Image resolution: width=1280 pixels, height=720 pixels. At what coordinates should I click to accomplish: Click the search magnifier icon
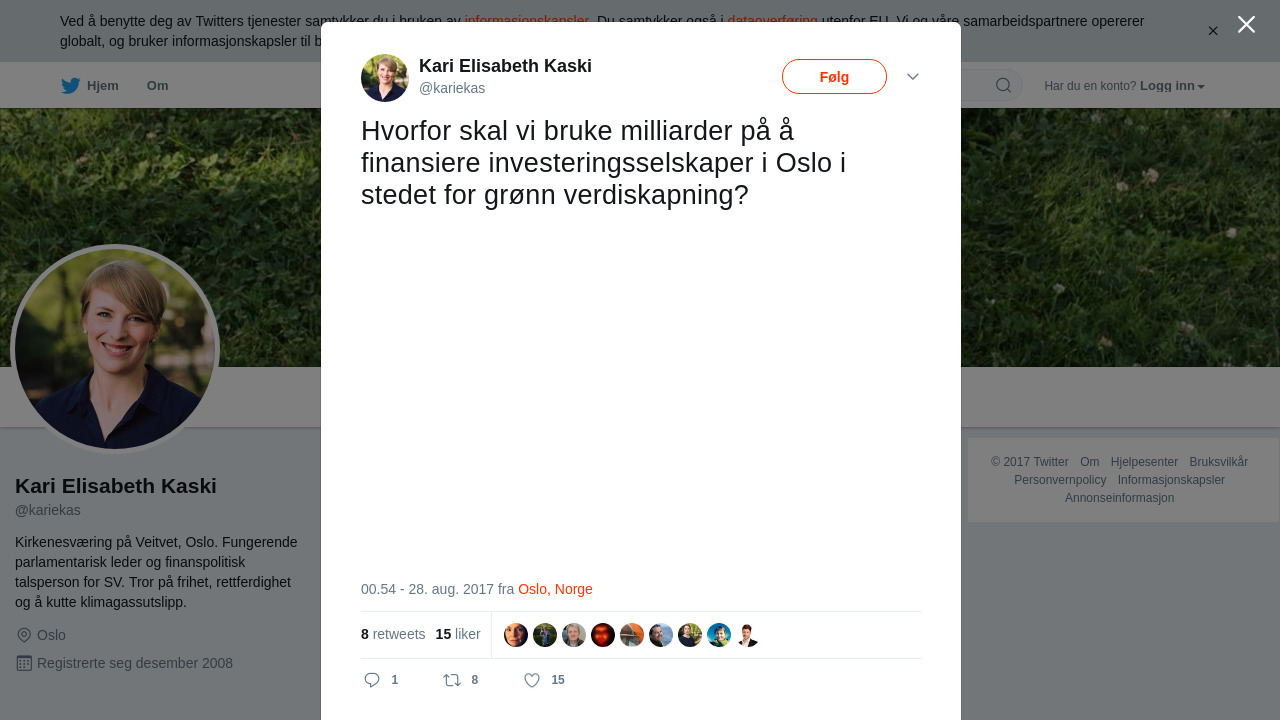[x=1003, y=85]
